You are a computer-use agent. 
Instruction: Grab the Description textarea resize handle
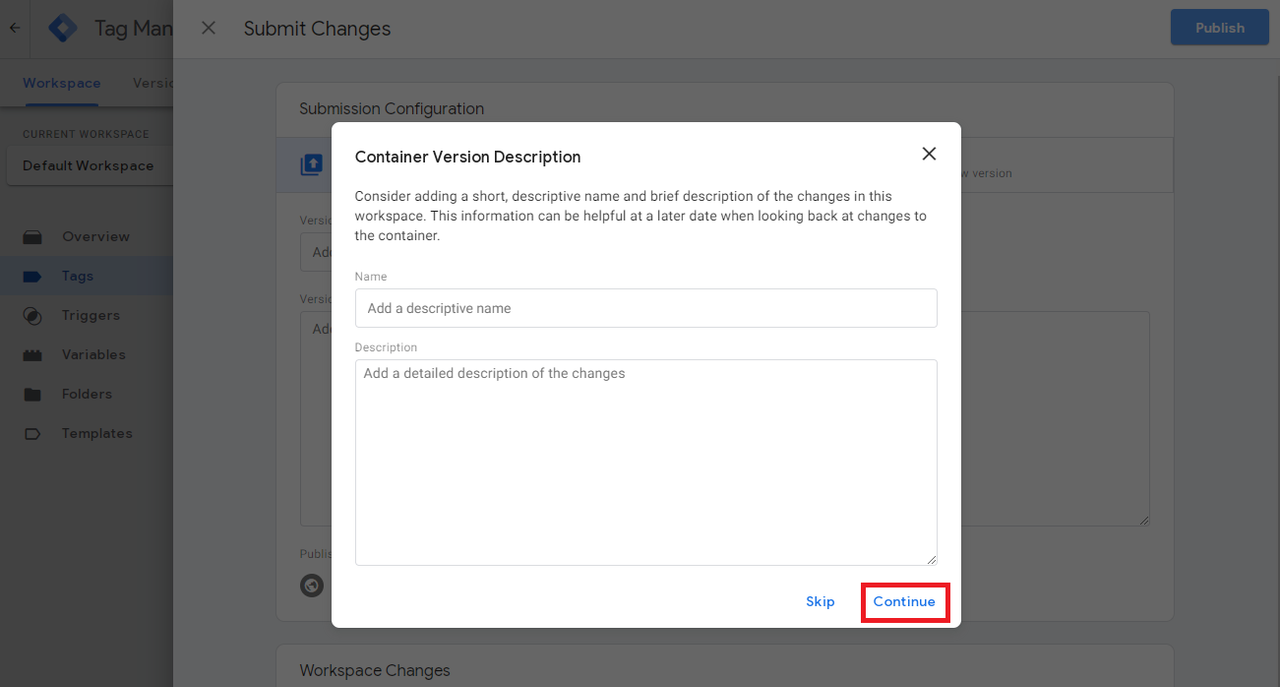[931, 559]
